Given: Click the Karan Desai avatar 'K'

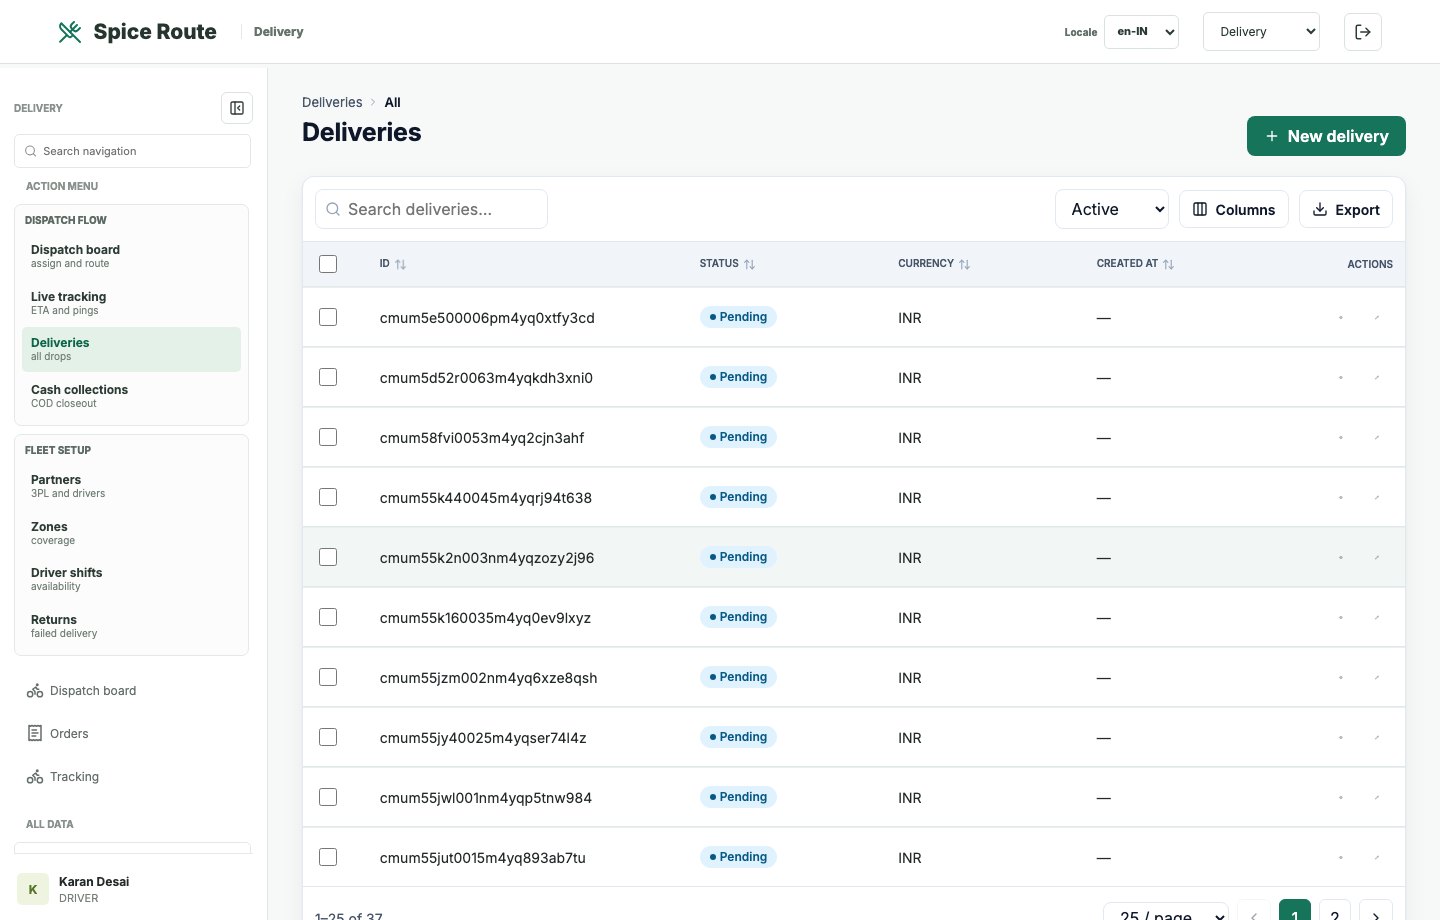Looking at the screenshot, I should (x=33, y=889).
